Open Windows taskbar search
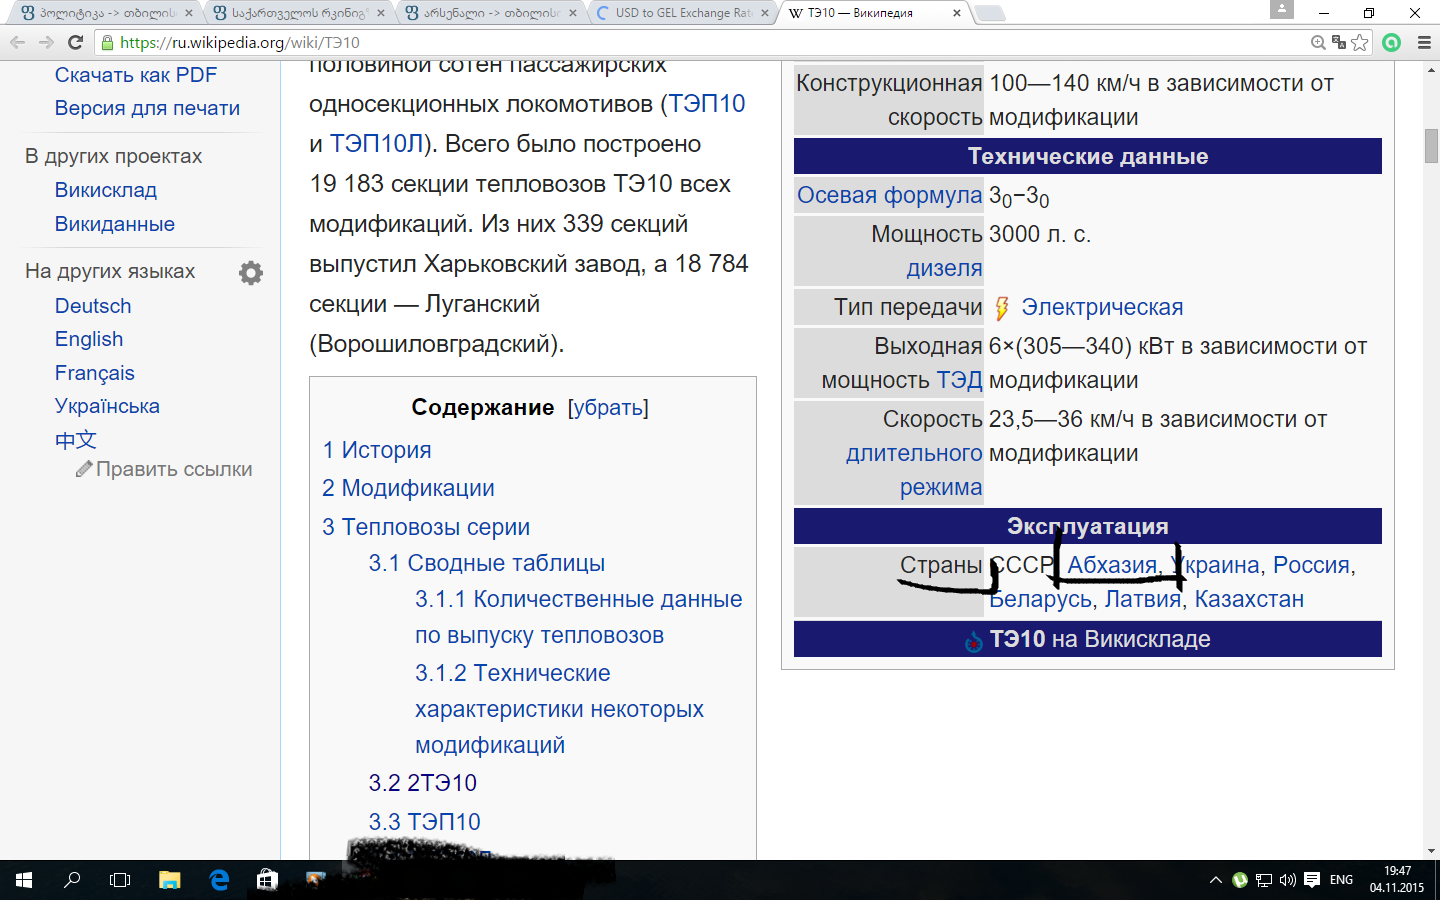This screenshot has width=1440, height=900. 72,880
